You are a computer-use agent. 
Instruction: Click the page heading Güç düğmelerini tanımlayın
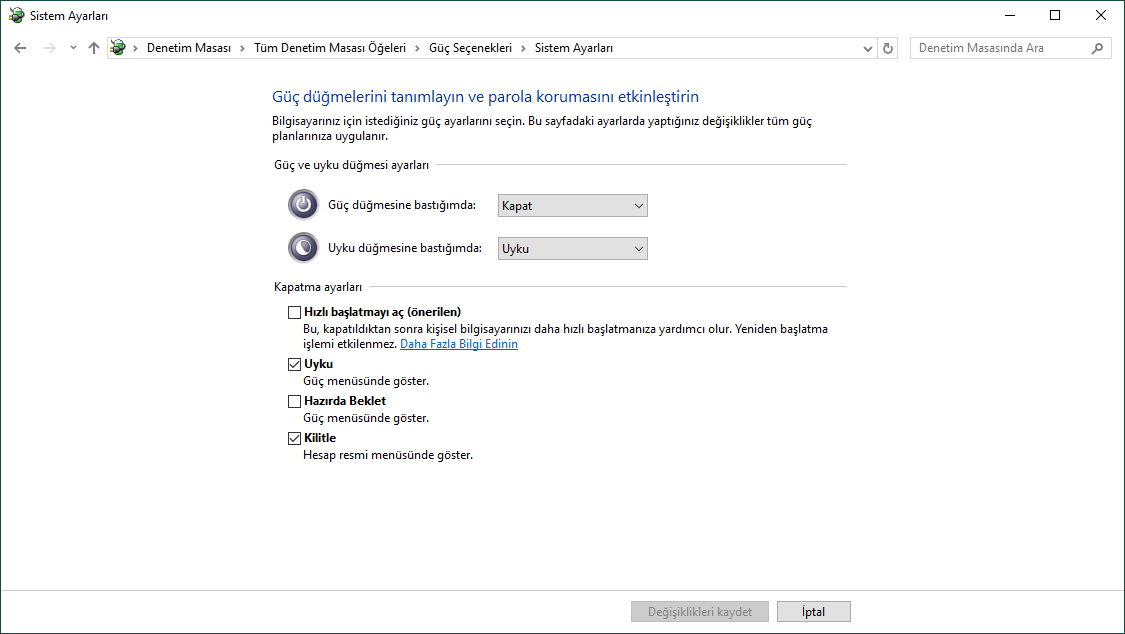point(485,97)
